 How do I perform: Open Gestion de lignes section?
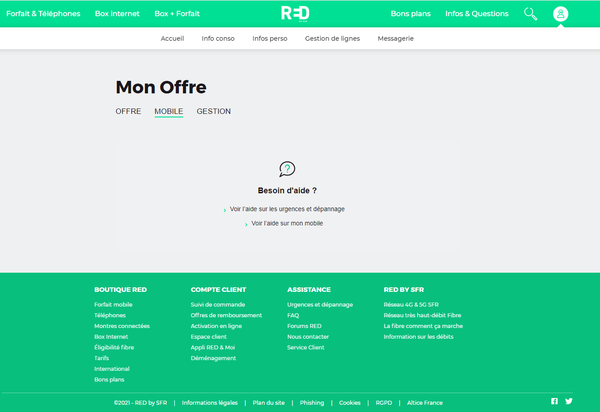(x=333, y=38)
